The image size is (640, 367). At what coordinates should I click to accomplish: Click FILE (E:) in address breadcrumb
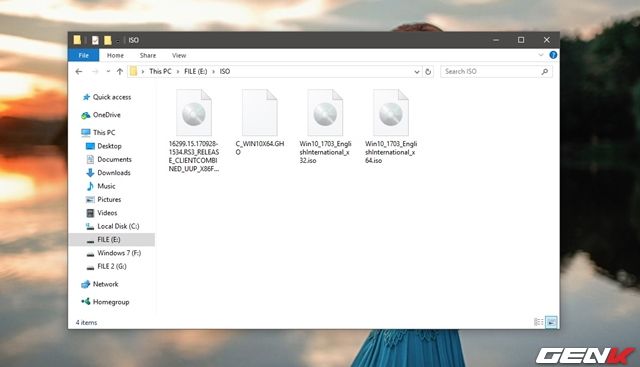[x=196, y=71]
